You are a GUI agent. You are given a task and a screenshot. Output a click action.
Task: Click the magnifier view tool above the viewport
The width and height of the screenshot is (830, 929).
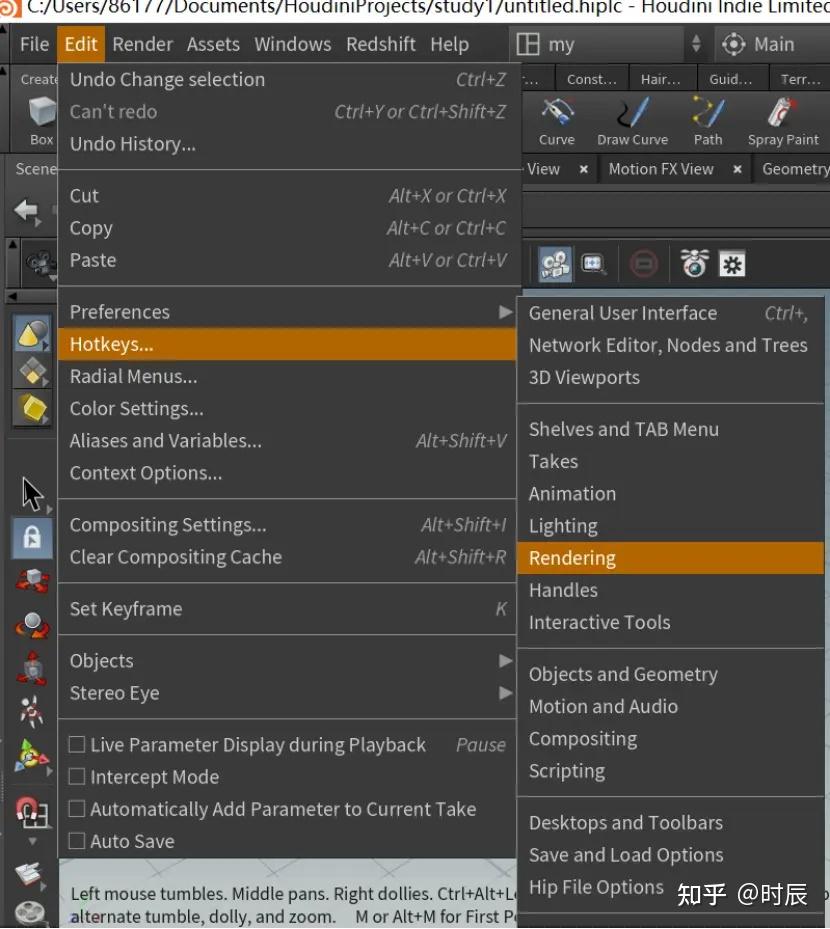click(594, 263)
